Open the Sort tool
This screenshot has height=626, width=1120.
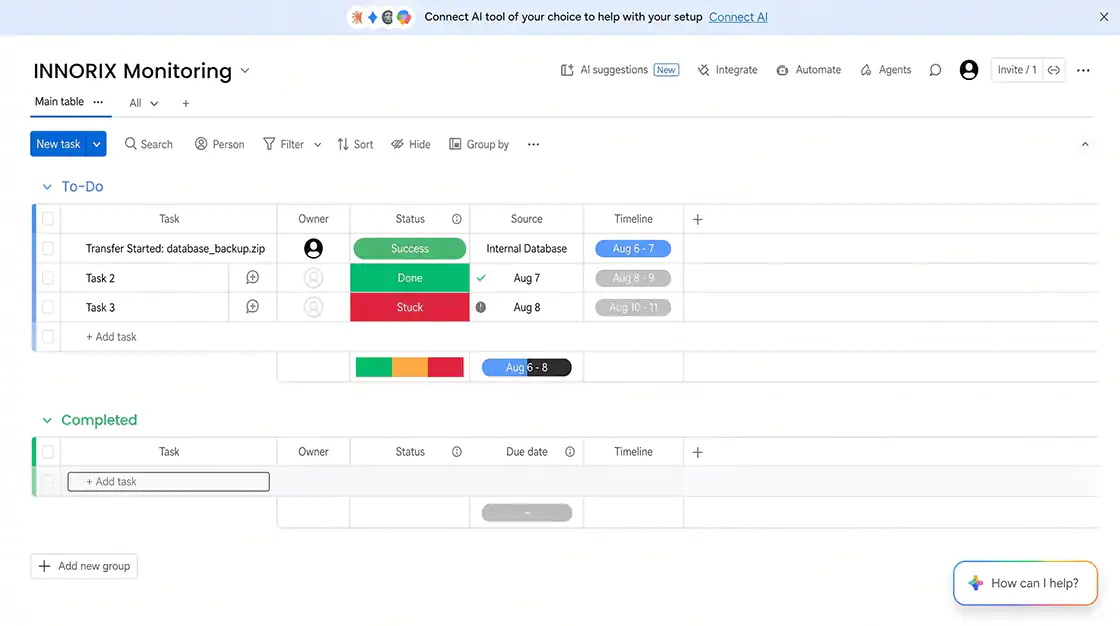[355, 144]
